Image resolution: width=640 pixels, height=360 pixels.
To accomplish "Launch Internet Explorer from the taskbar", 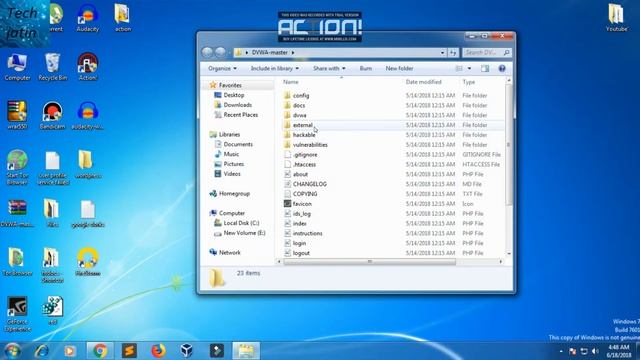I will pos(41,351).
